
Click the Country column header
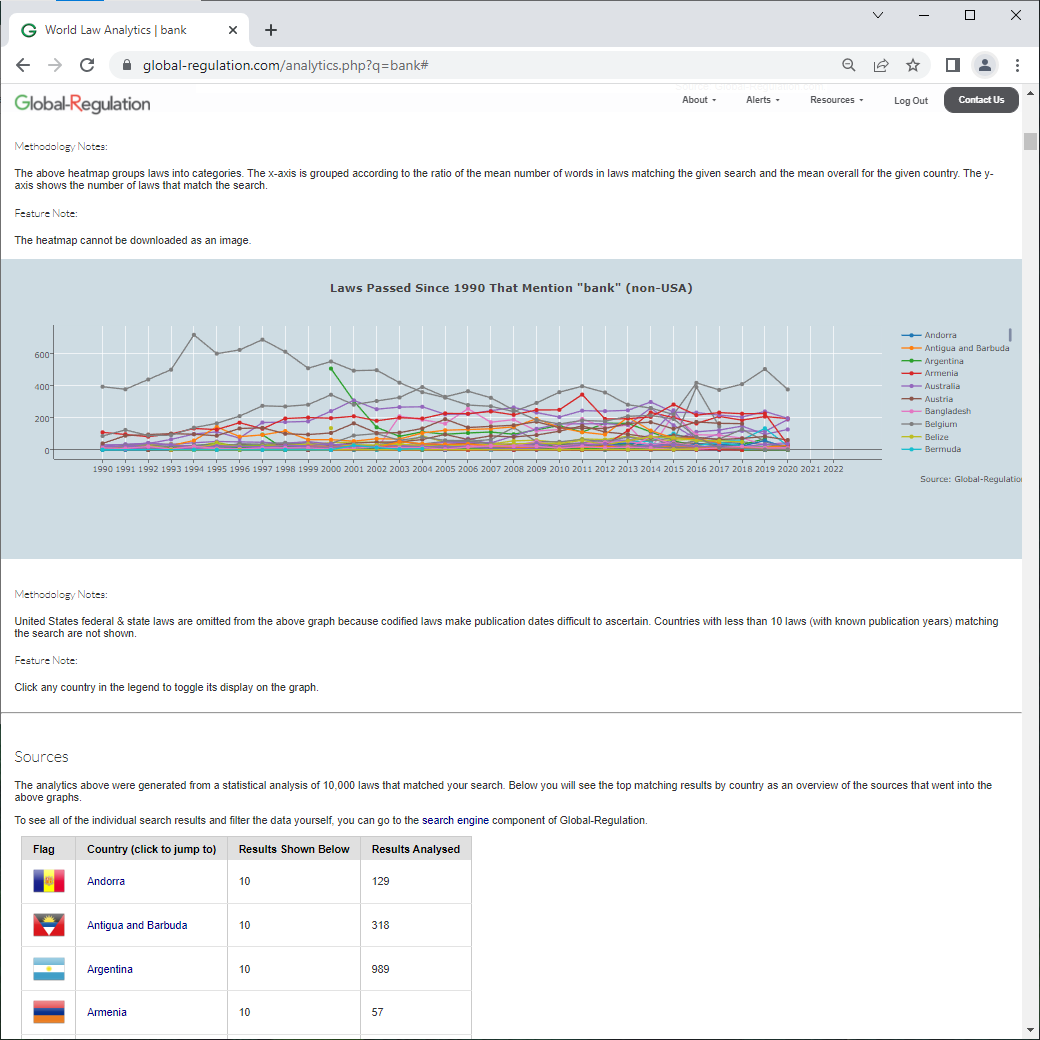(x=152, y=849)
